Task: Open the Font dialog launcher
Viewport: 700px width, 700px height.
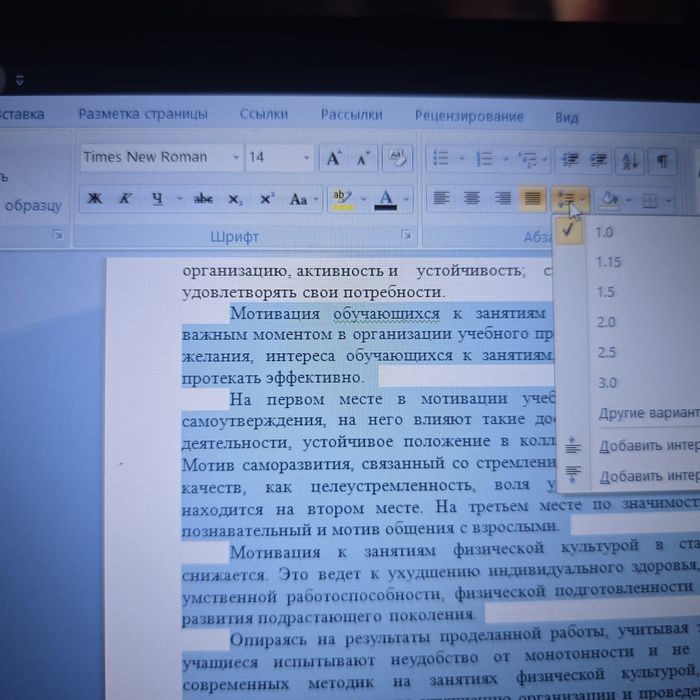Action: [x=406, y=235]
